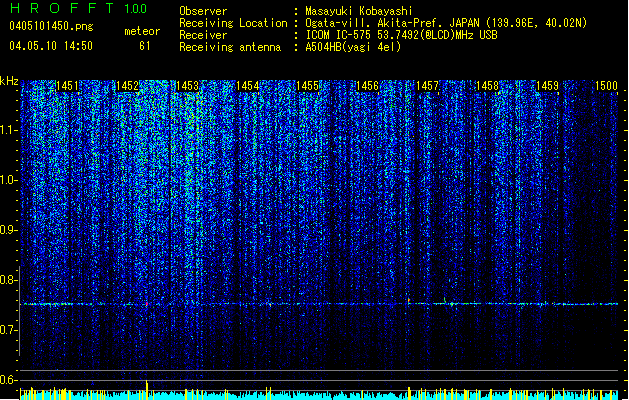Click the 0.7 kHz axis label
The width and height of the screenshot is (629, 400).
tap(9, 330)
